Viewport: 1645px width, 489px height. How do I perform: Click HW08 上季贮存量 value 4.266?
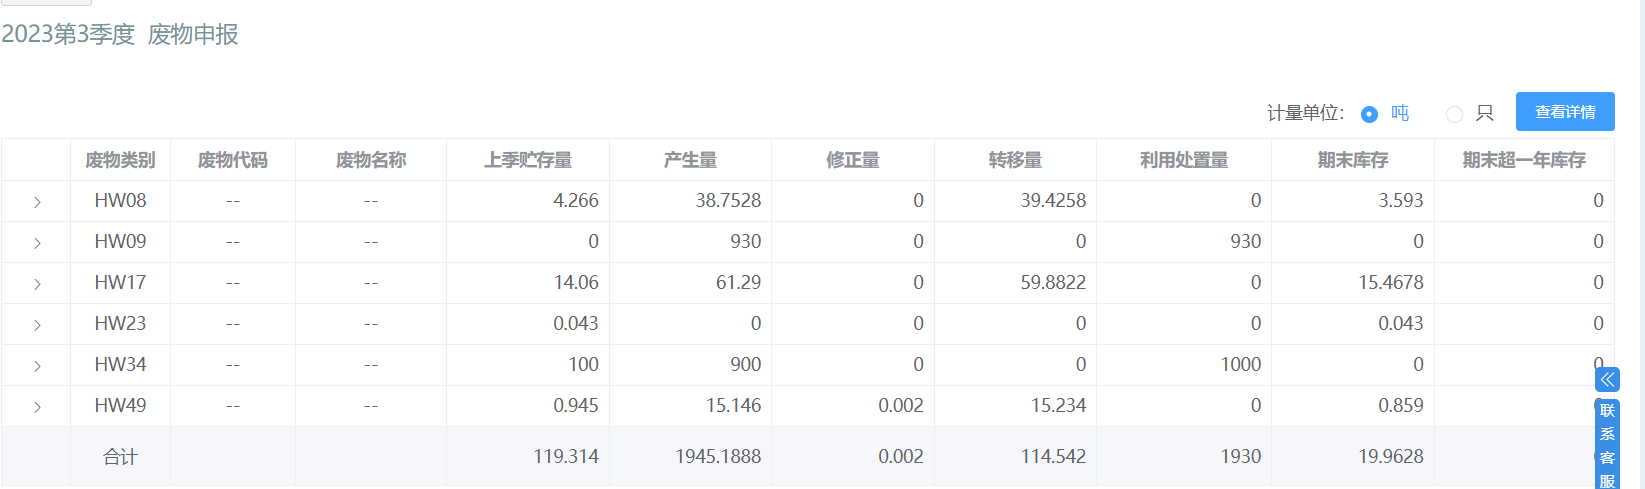576,201
